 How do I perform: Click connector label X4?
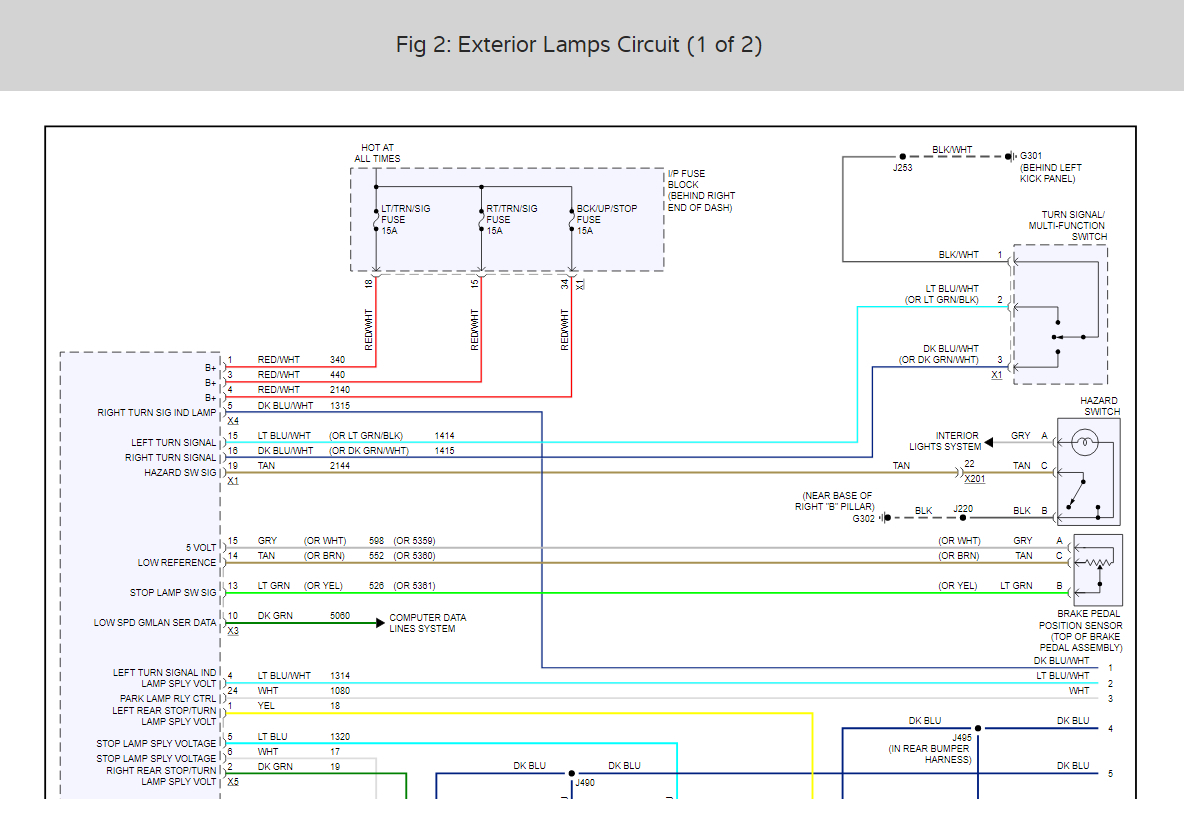(233, 421)
